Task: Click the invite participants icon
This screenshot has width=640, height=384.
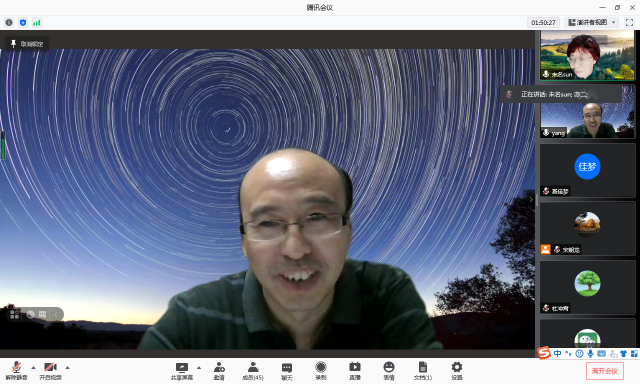Action: pyautogui.click(x=219, y=371)
